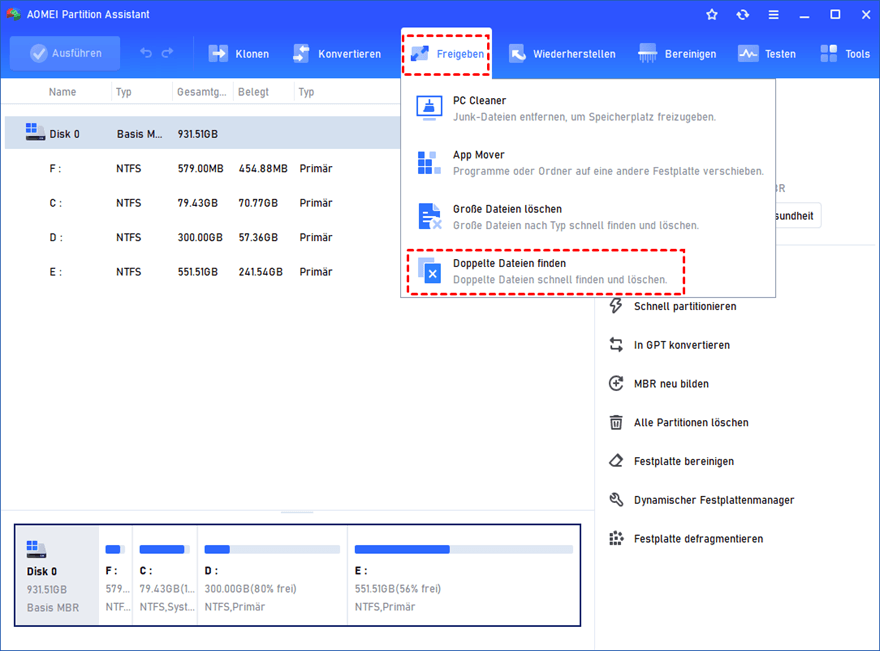Click the Schnell partitionieren lightning icon

click(616, 306)
